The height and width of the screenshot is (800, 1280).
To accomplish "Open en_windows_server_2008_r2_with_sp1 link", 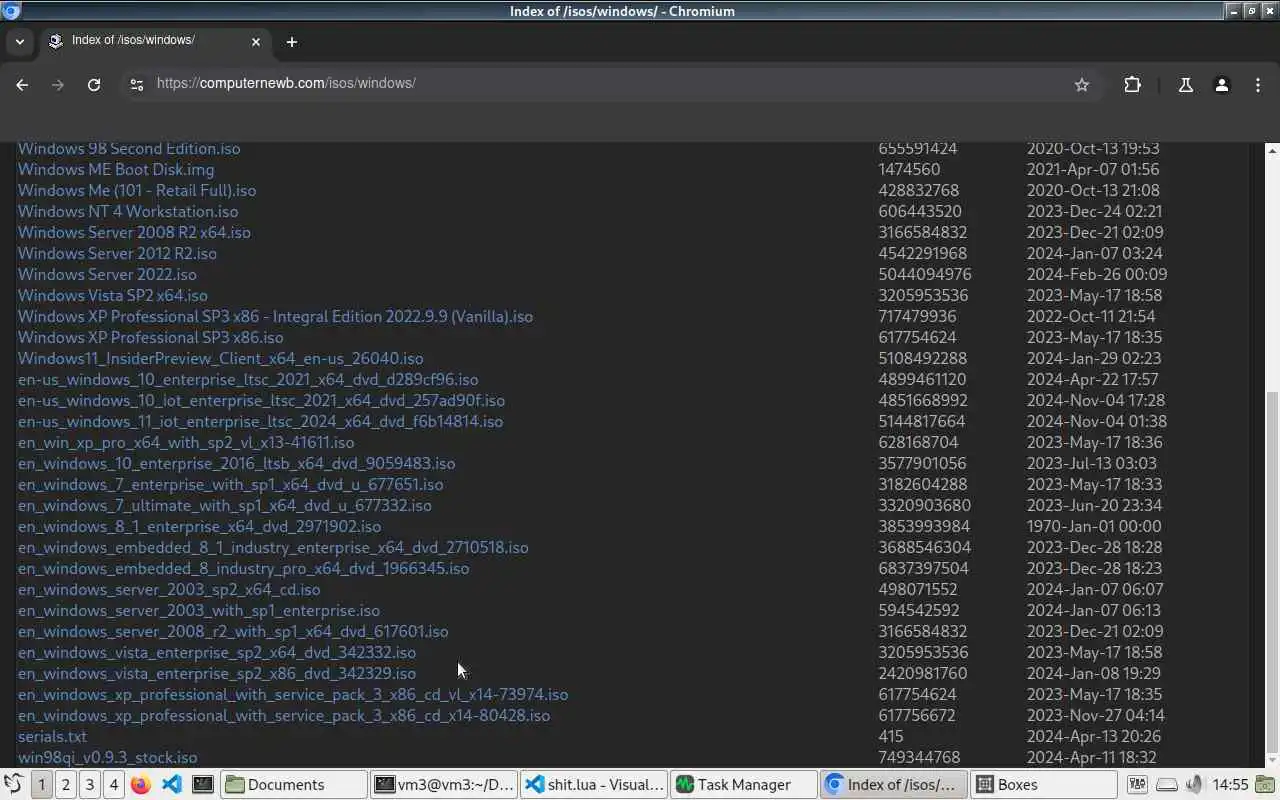I will tap(233, 631).
